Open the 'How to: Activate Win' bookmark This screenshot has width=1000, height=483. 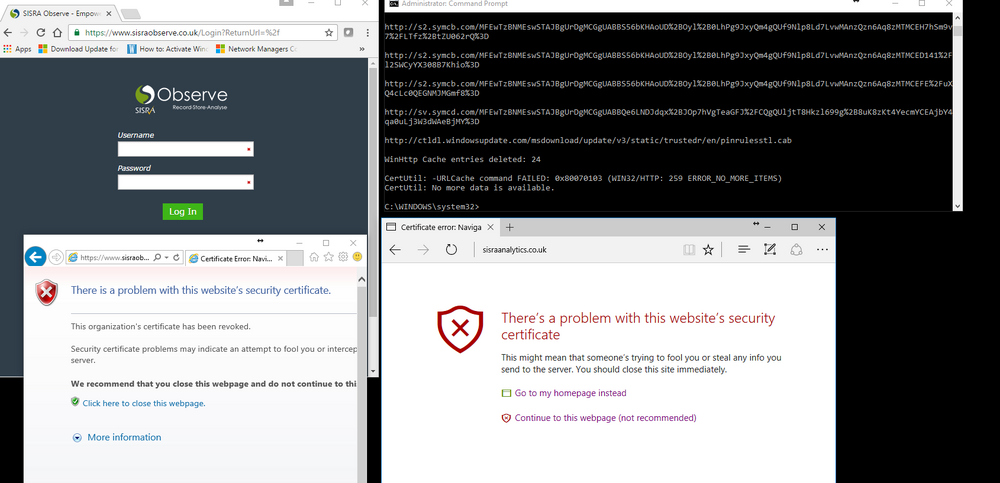168,48
